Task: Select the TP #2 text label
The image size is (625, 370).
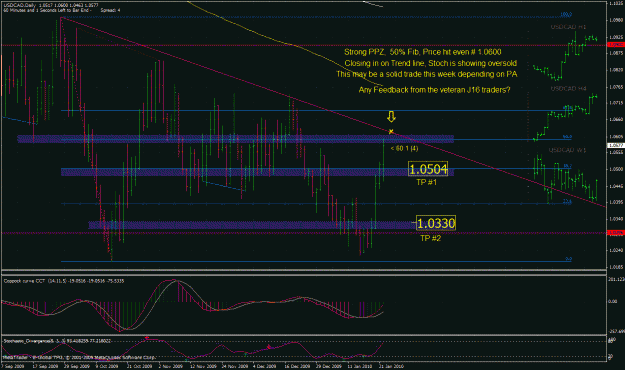Action: 430,238
